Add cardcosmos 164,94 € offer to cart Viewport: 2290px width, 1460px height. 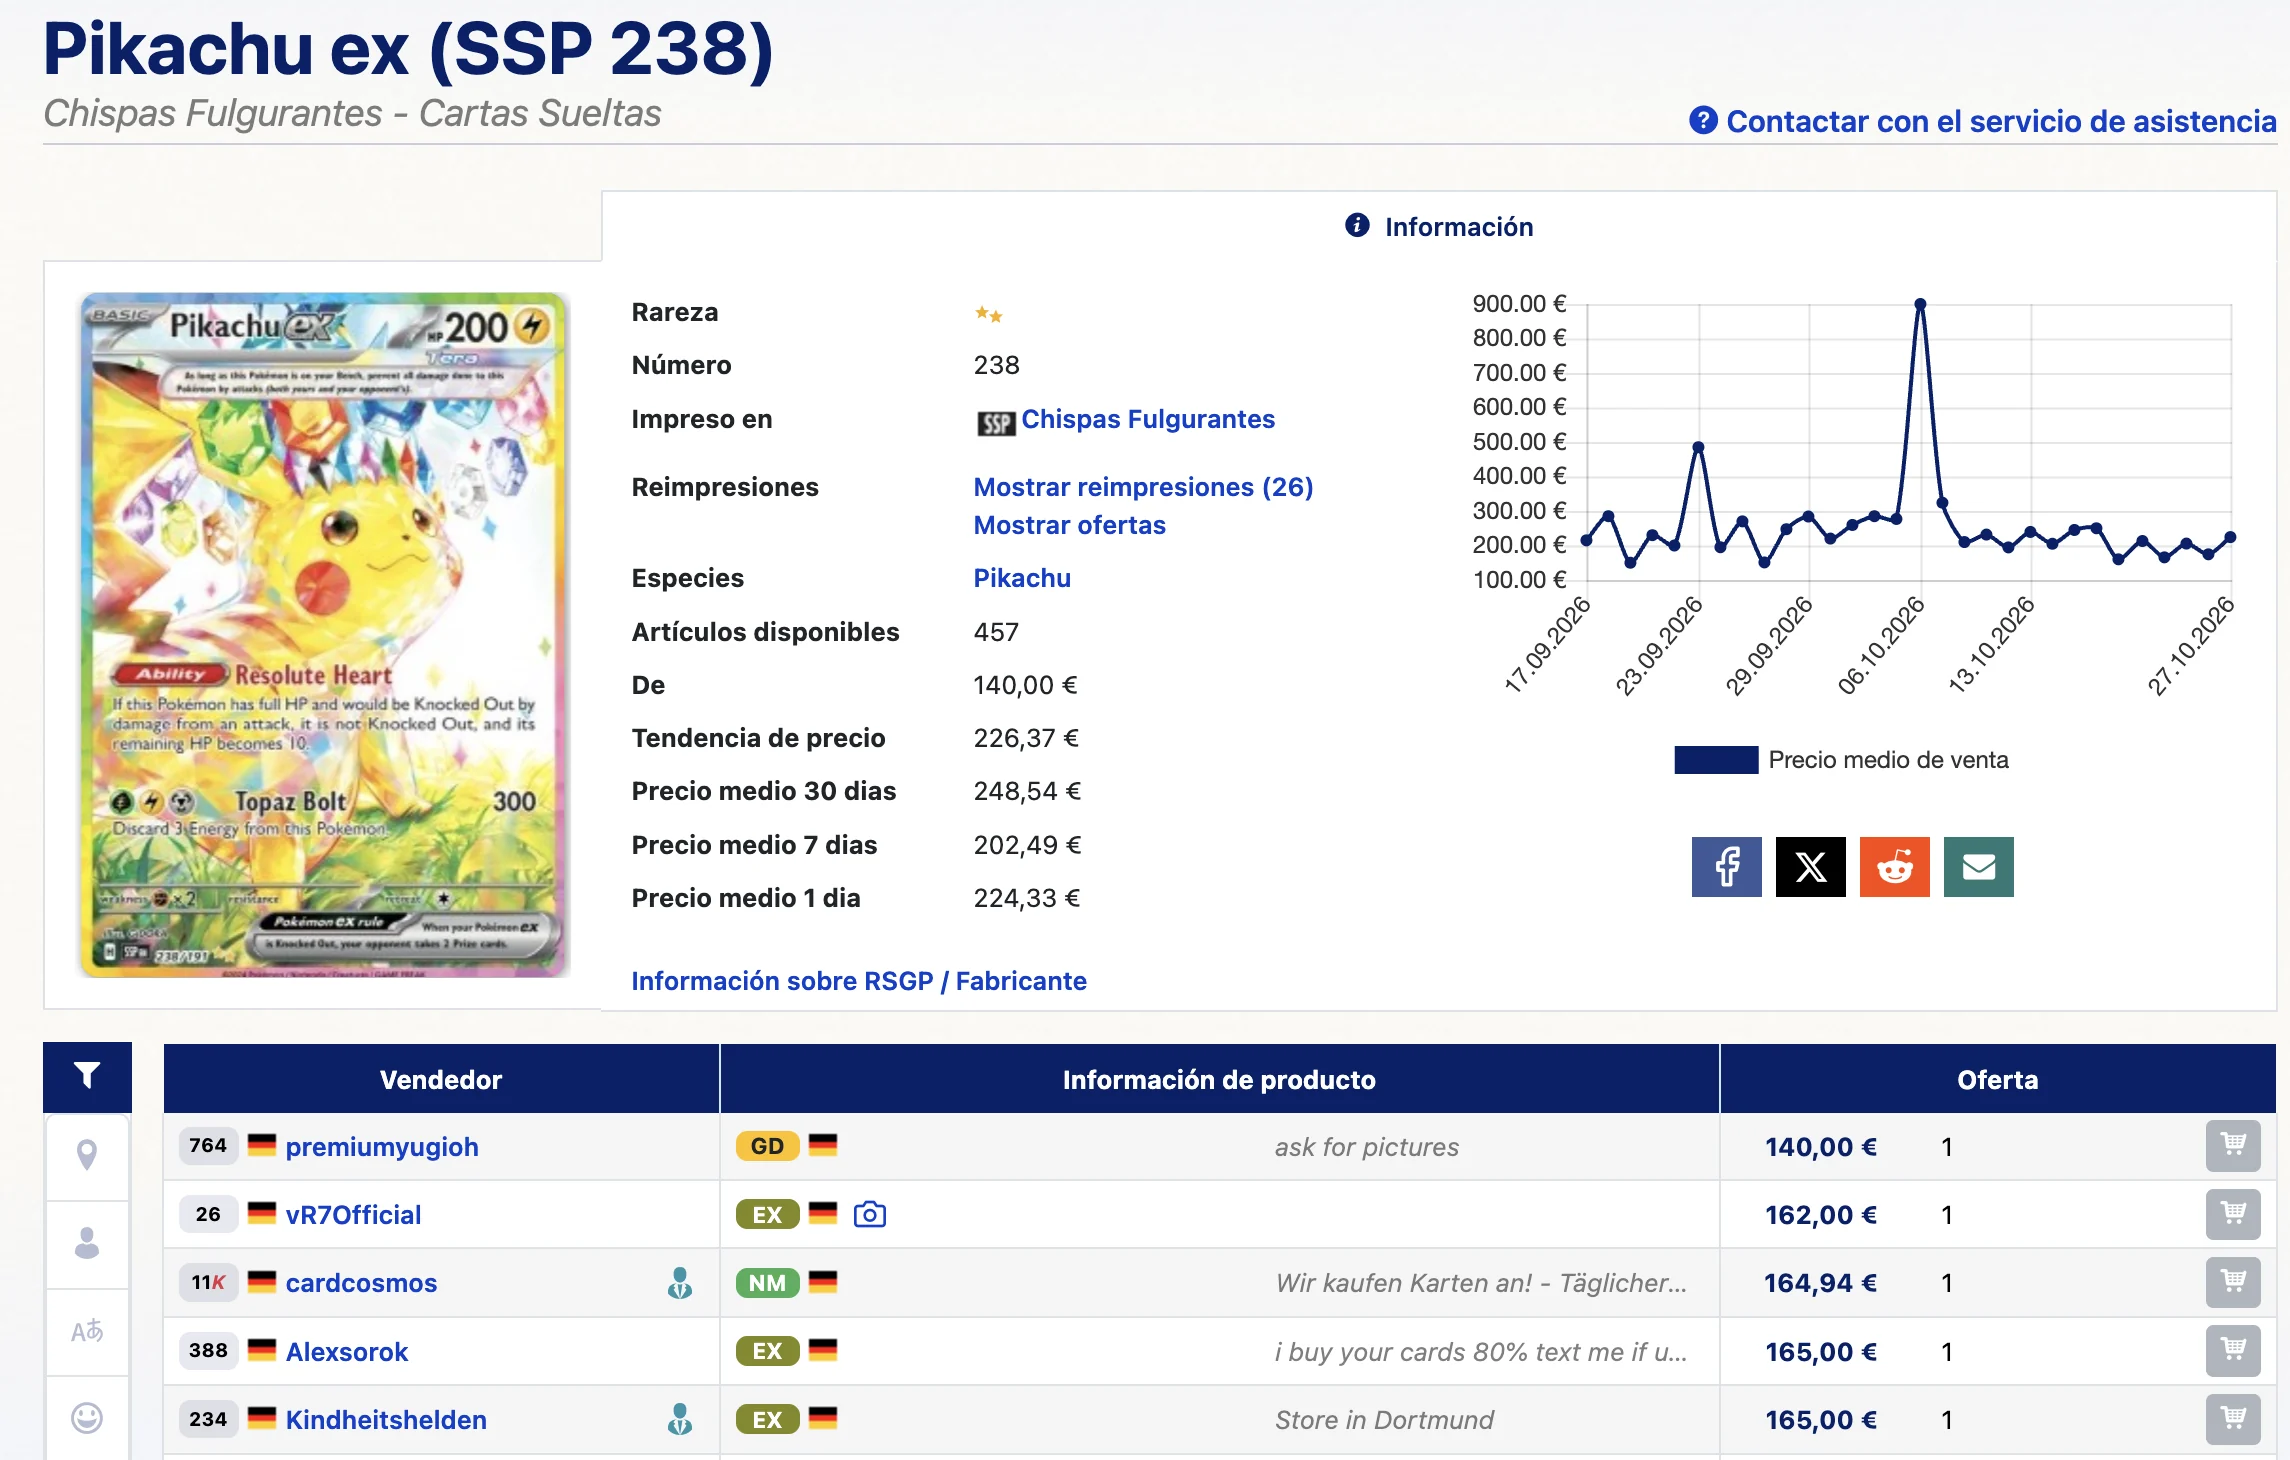(x=2233, y=1282)
